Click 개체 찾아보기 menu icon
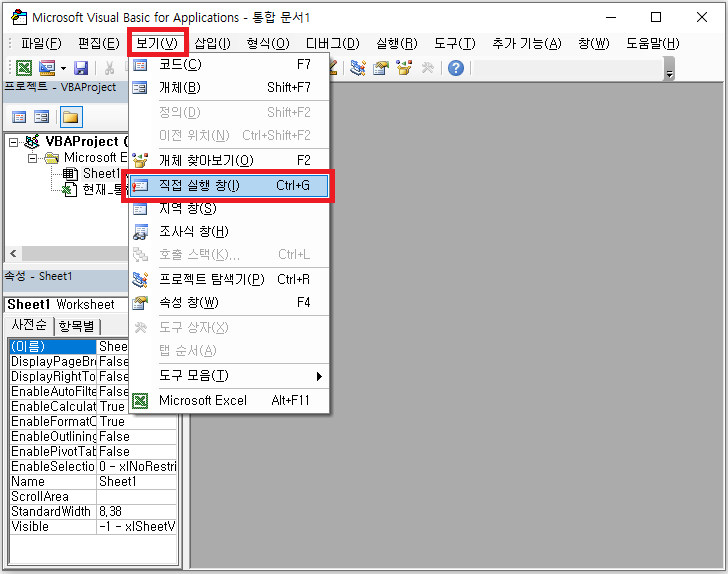Image resolution: width=728 pixels, height=574 pixels. 140,161
